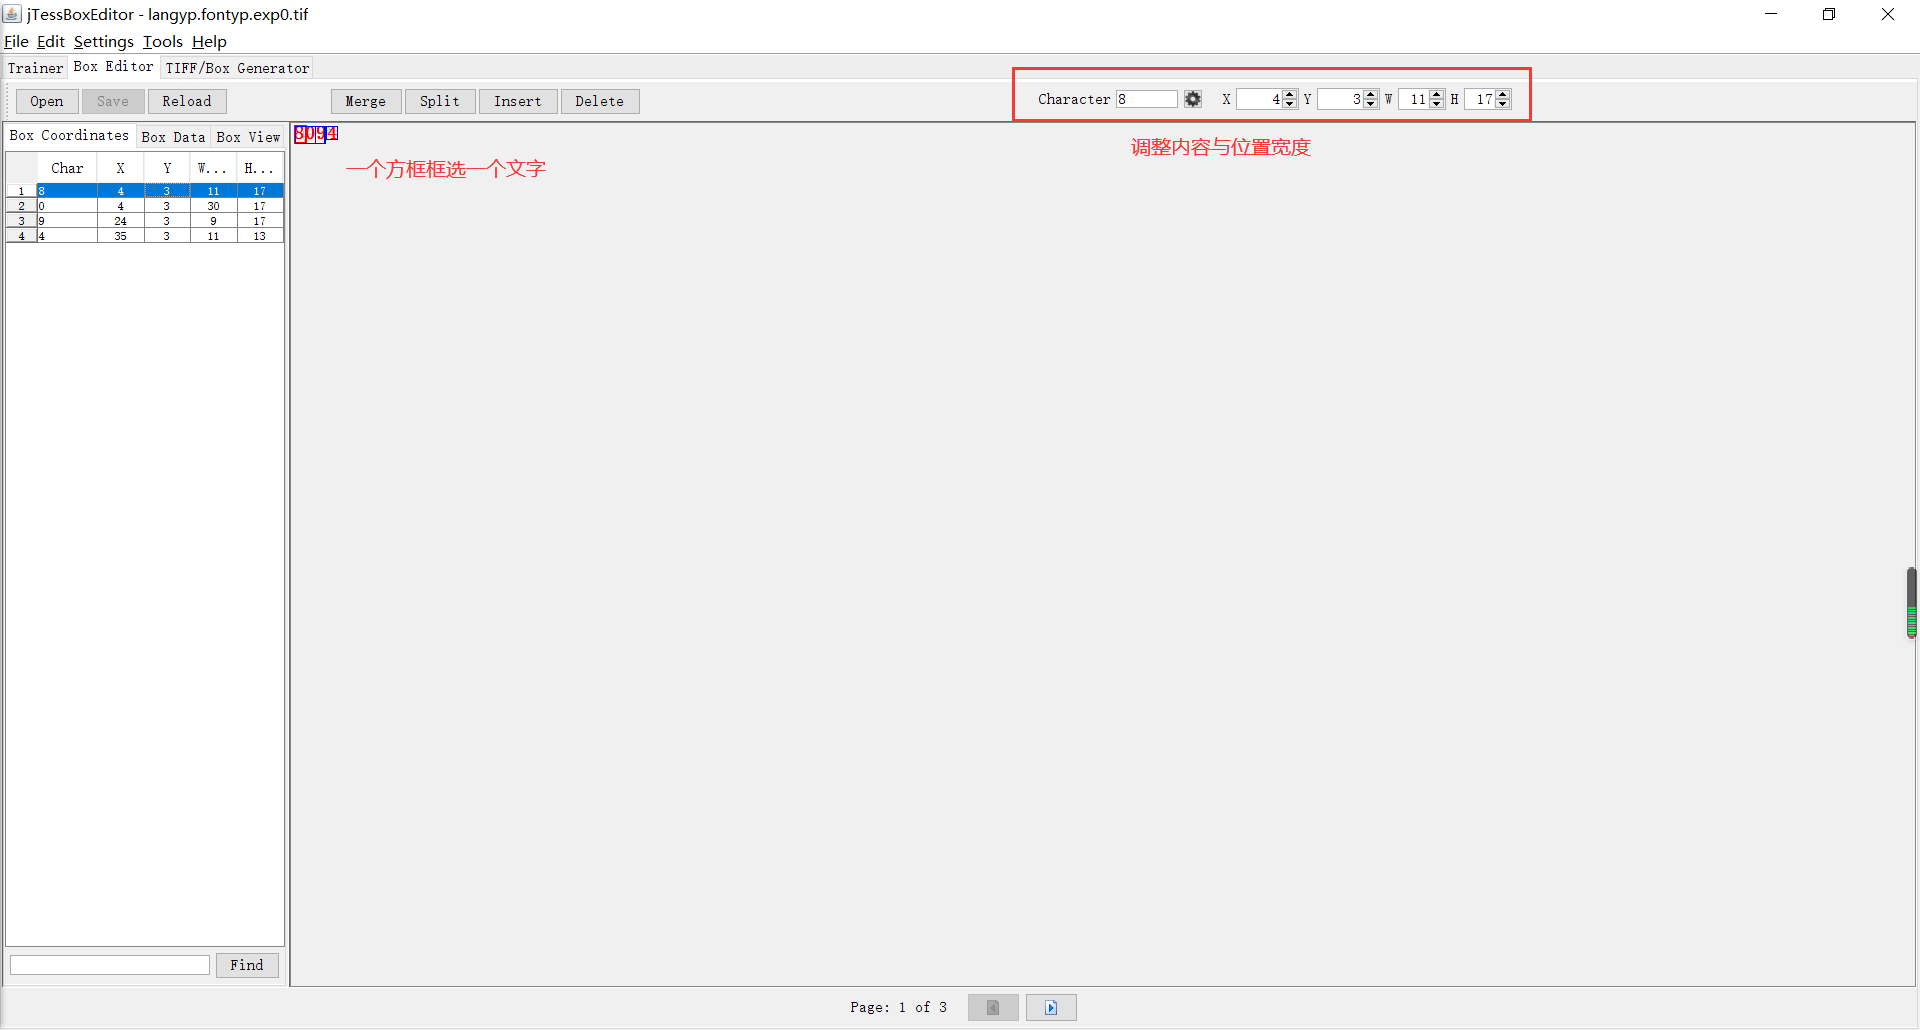This screenshot has height=1030, width=1920.
Task: Split the selected box
Action: pyautogui.click(x=440, y=101)
